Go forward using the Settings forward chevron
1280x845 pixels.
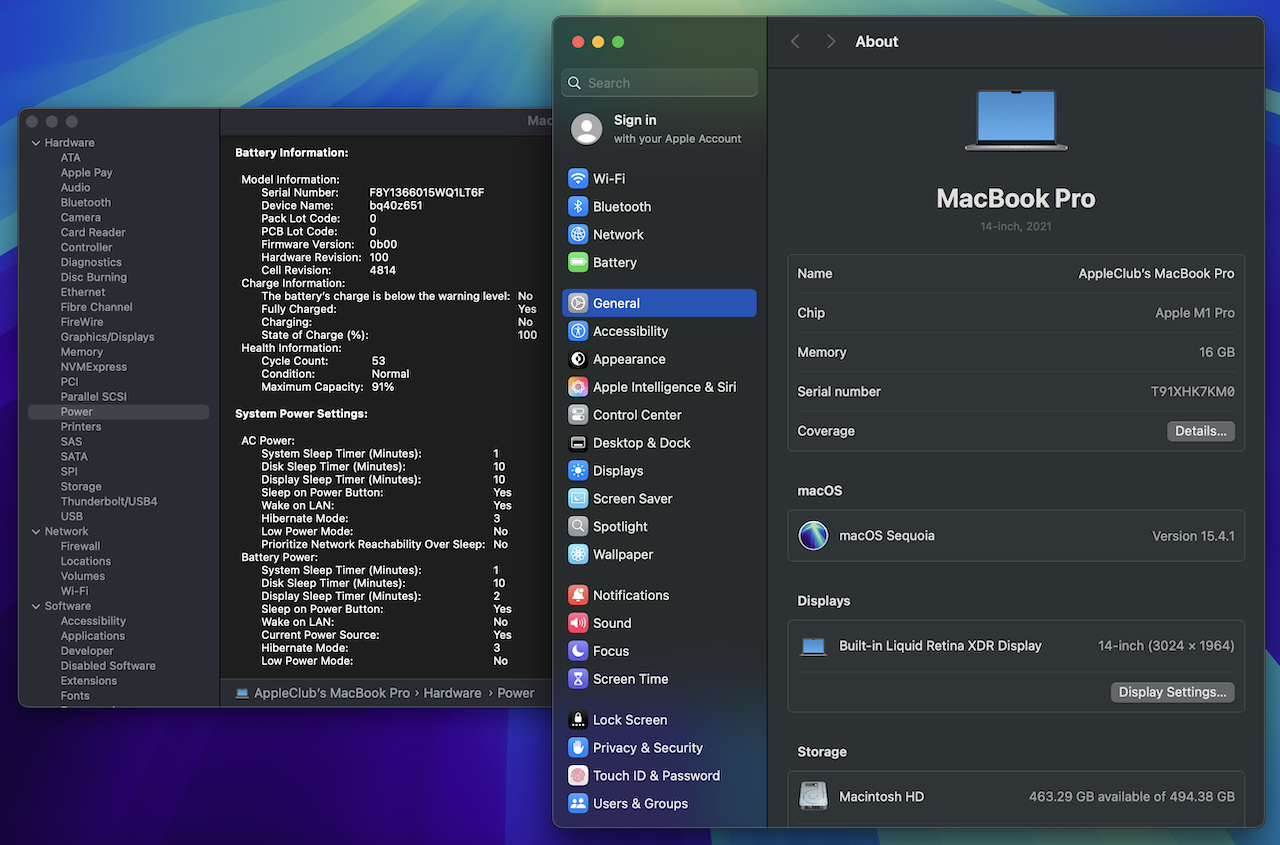[830, 41]
